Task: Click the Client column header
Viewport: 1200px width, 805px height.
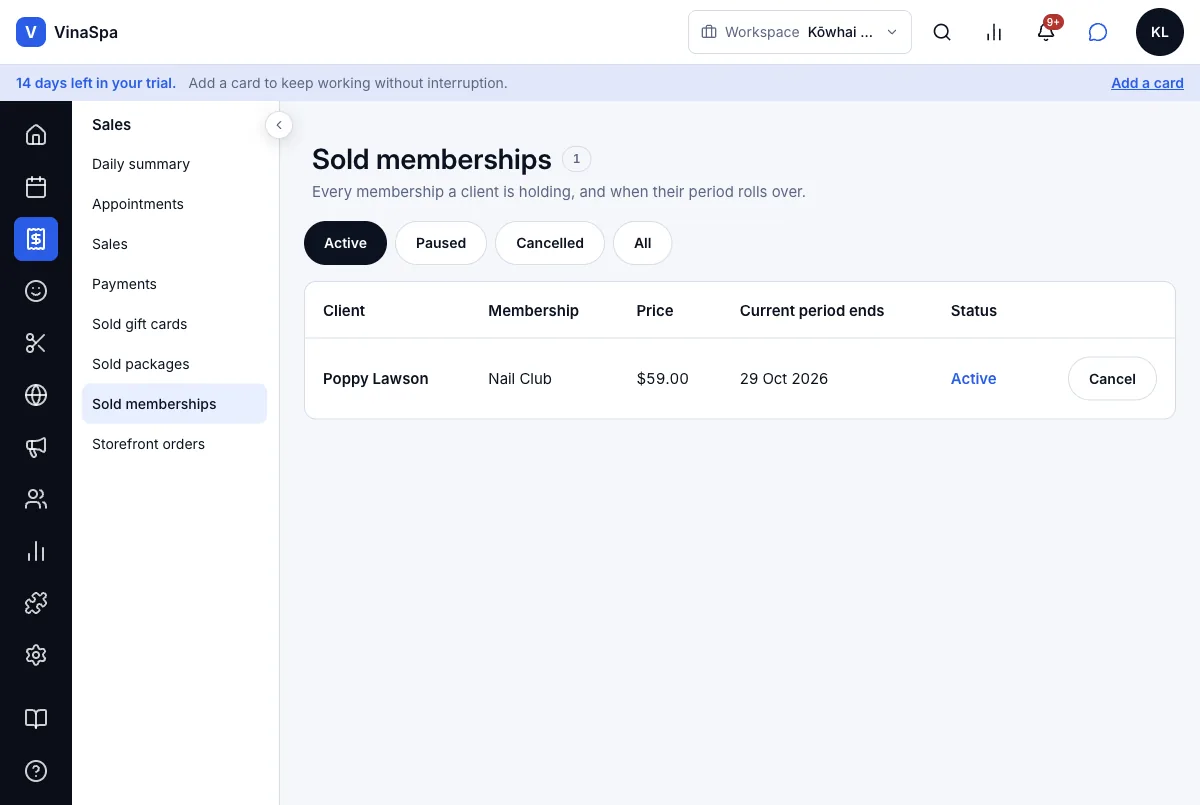Action: [344, 311]
